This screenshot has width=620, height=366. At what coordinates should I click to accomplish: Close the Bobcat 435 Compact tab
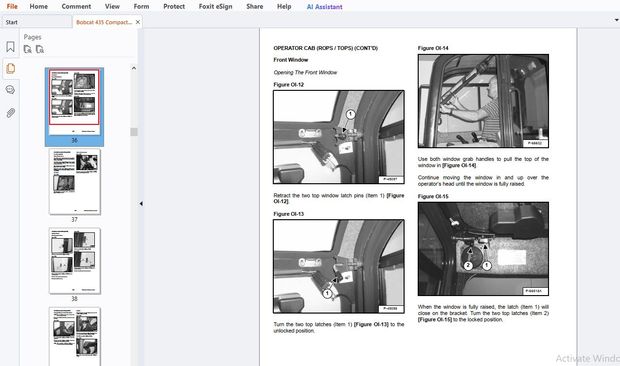pyautogui.click(x=138, y=22)
